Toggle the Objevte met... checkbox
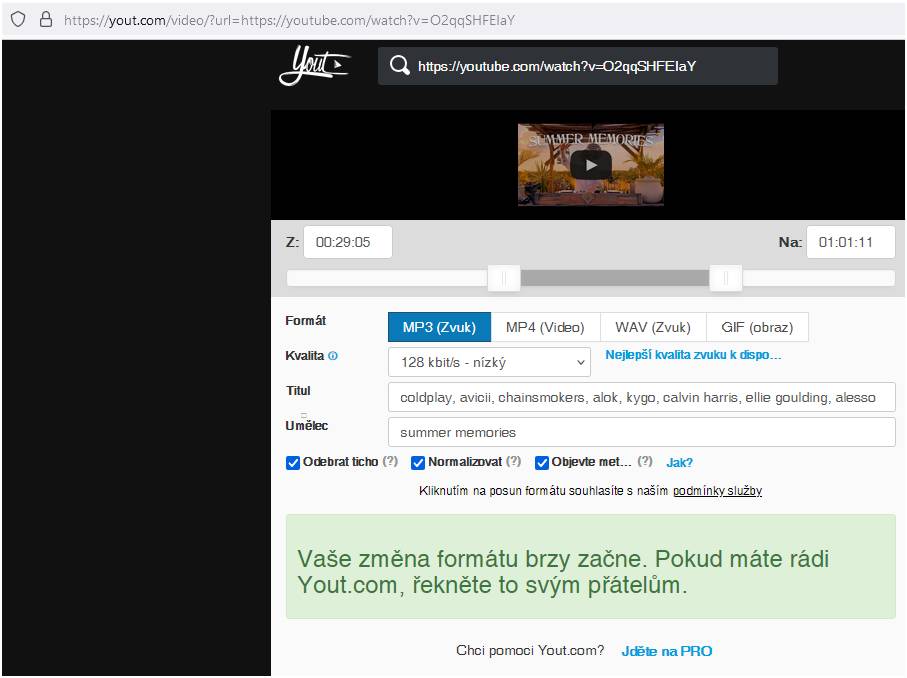 coord(542,463)
